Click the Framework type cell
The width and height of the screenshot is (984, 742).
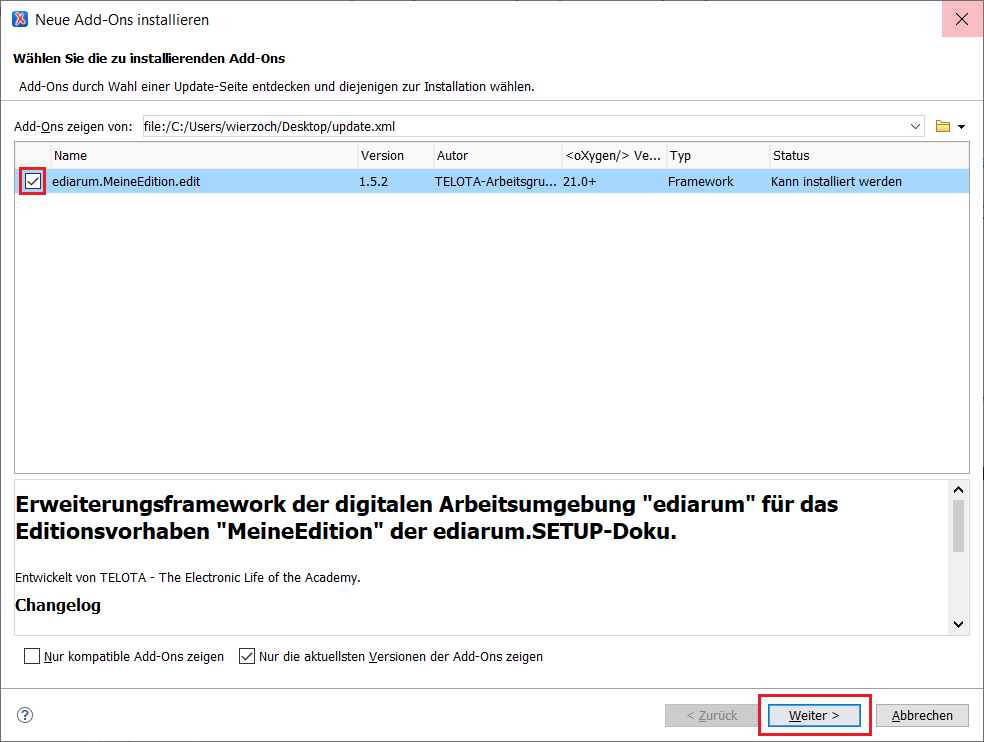(x=700, y=181)
